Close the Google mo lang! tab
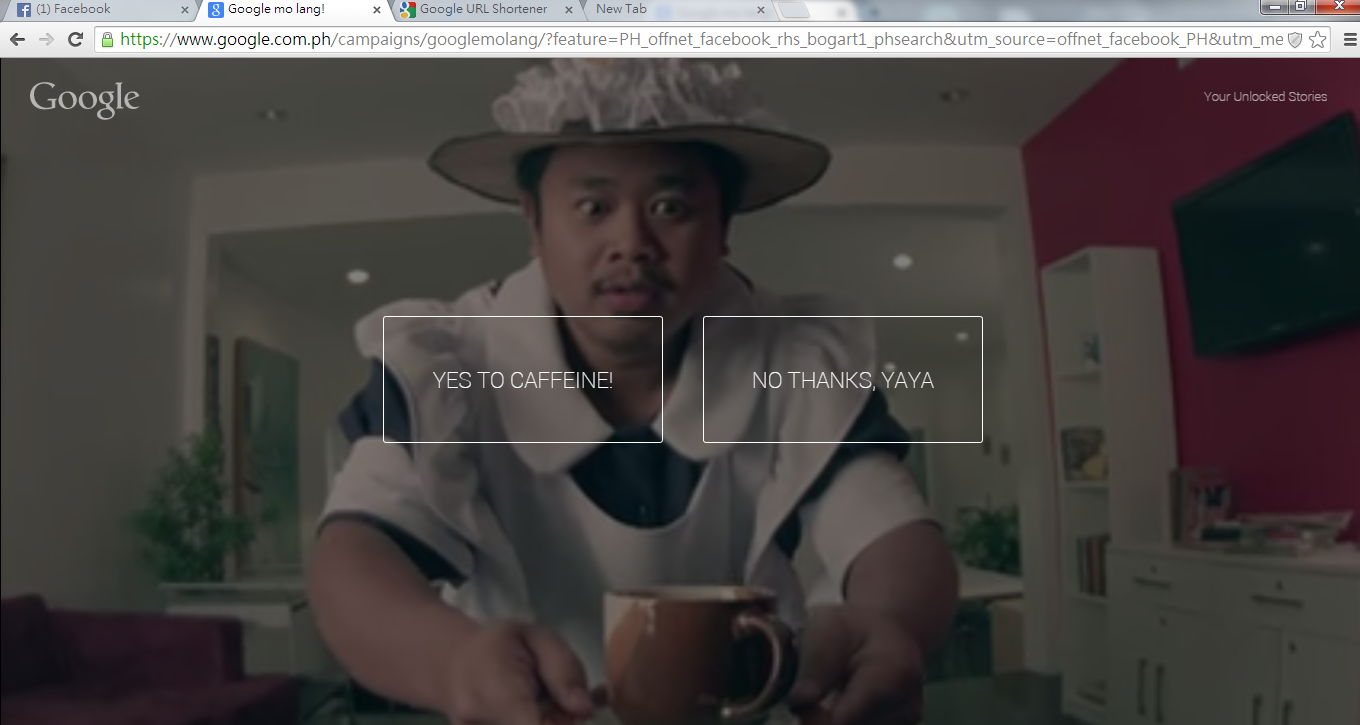 [x=376, y=10]
